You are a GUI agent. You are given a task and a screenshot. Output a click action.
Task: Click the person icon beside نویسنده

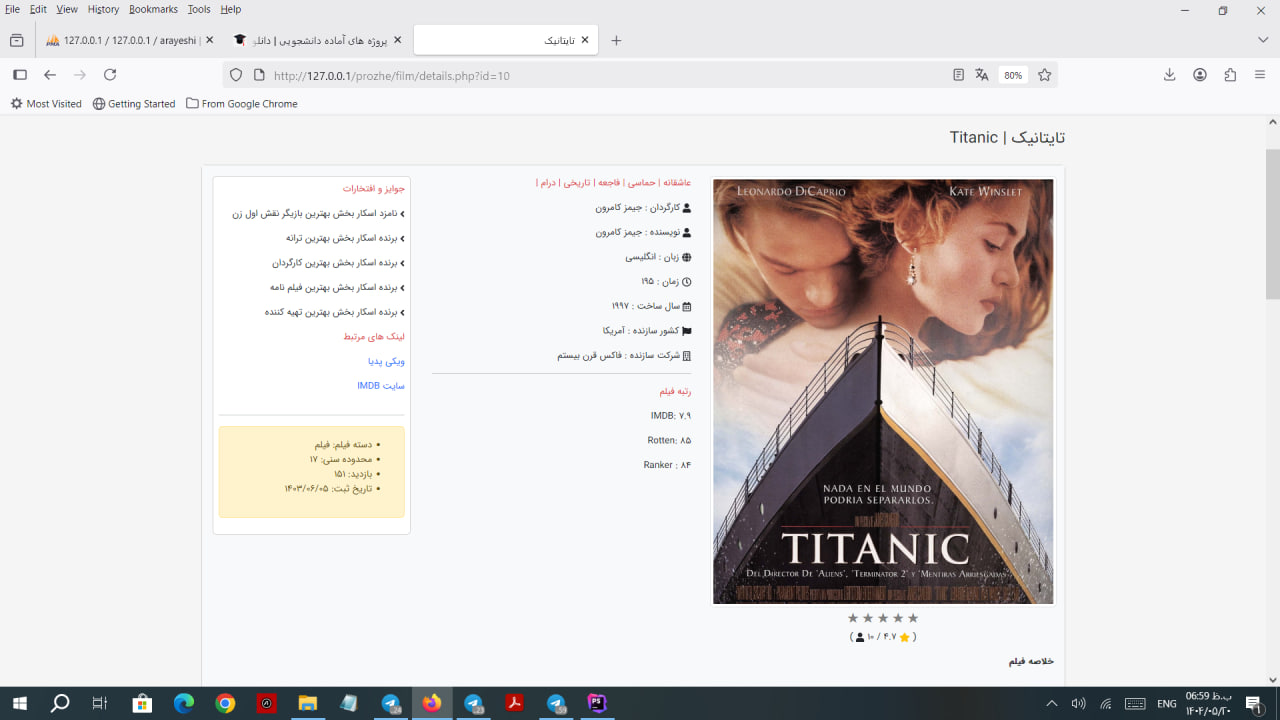pyautogui.click(x=686, y=232)
